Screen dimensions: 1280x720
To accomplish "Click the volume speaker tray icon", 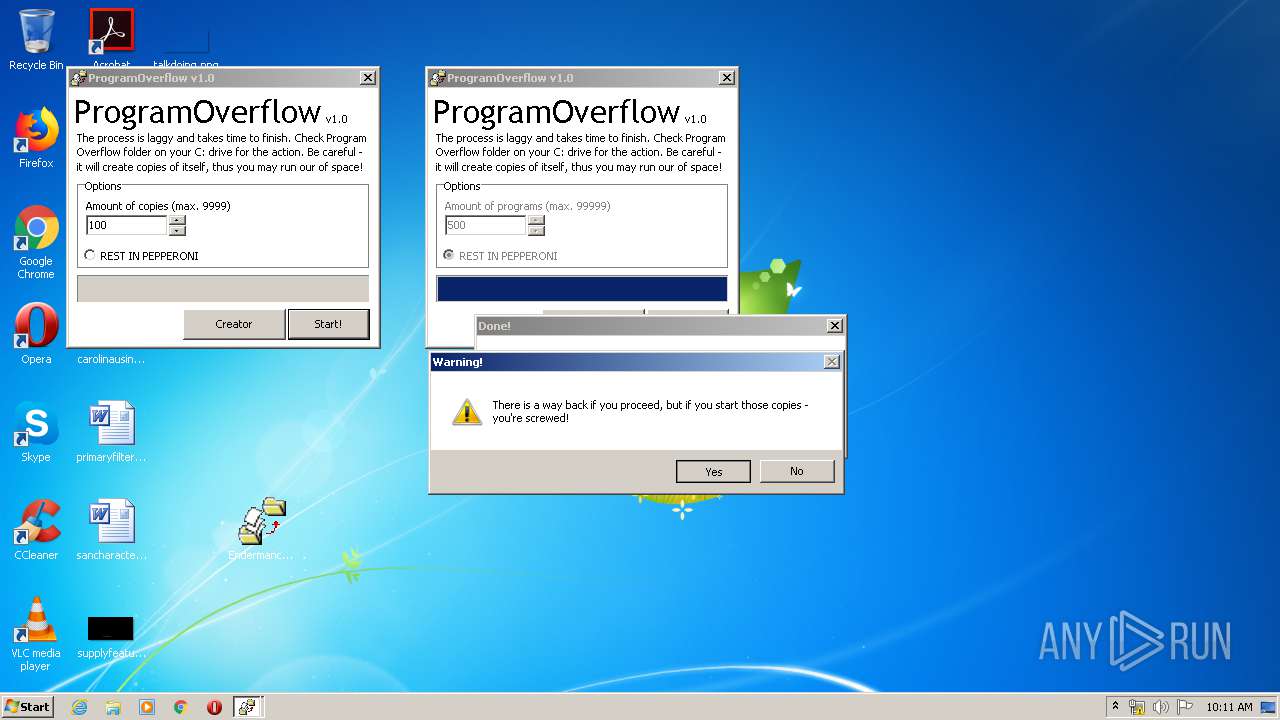I will [x=1161, y=707].
